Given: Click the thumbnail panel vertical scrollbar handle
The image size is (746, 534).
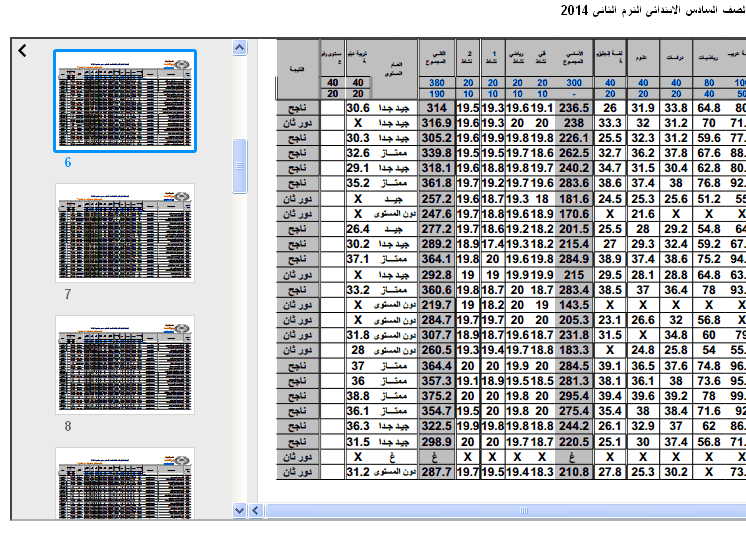Looking at the screenshot, I should (x=239, y=166).
